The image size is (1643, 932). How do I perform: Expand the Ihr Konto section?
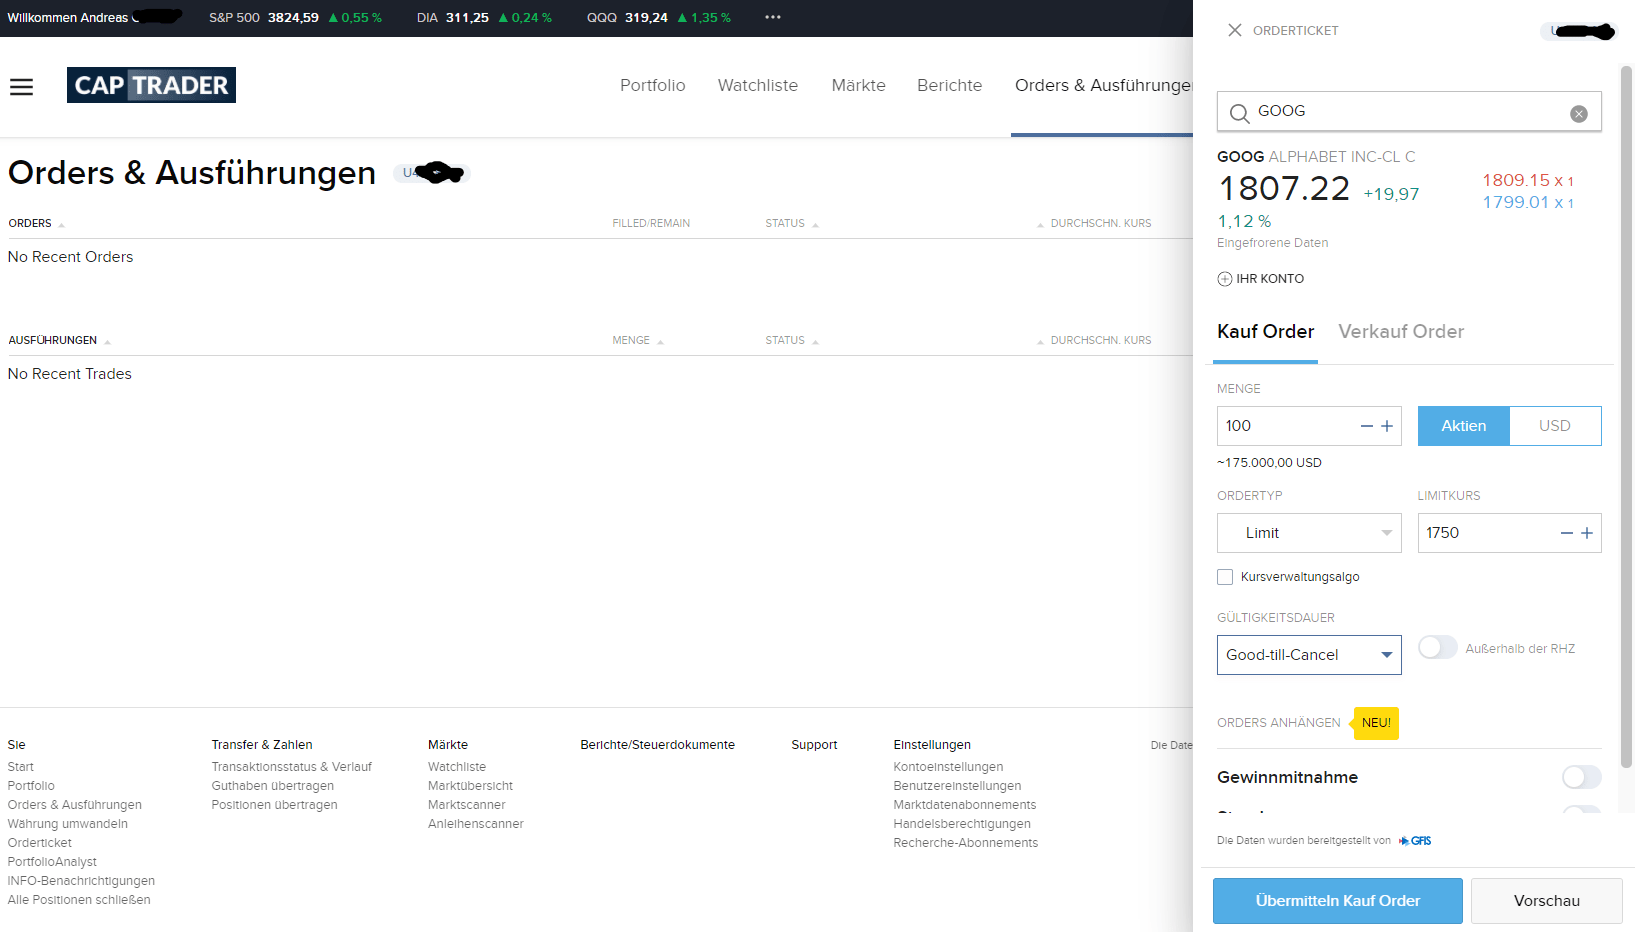[x=1260, y=279]
